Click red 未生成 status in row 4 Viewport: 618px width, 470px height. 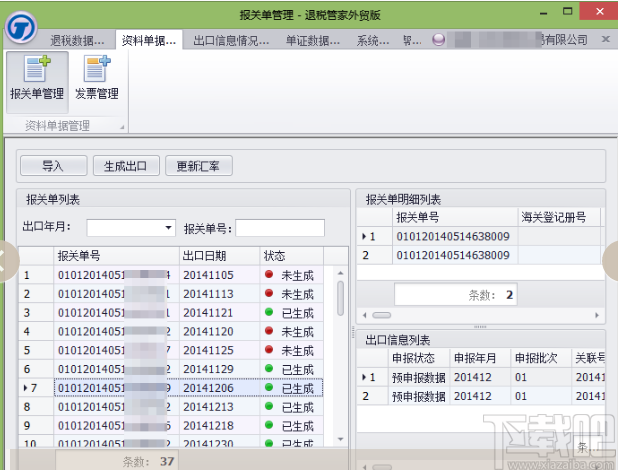pos(292,332)
